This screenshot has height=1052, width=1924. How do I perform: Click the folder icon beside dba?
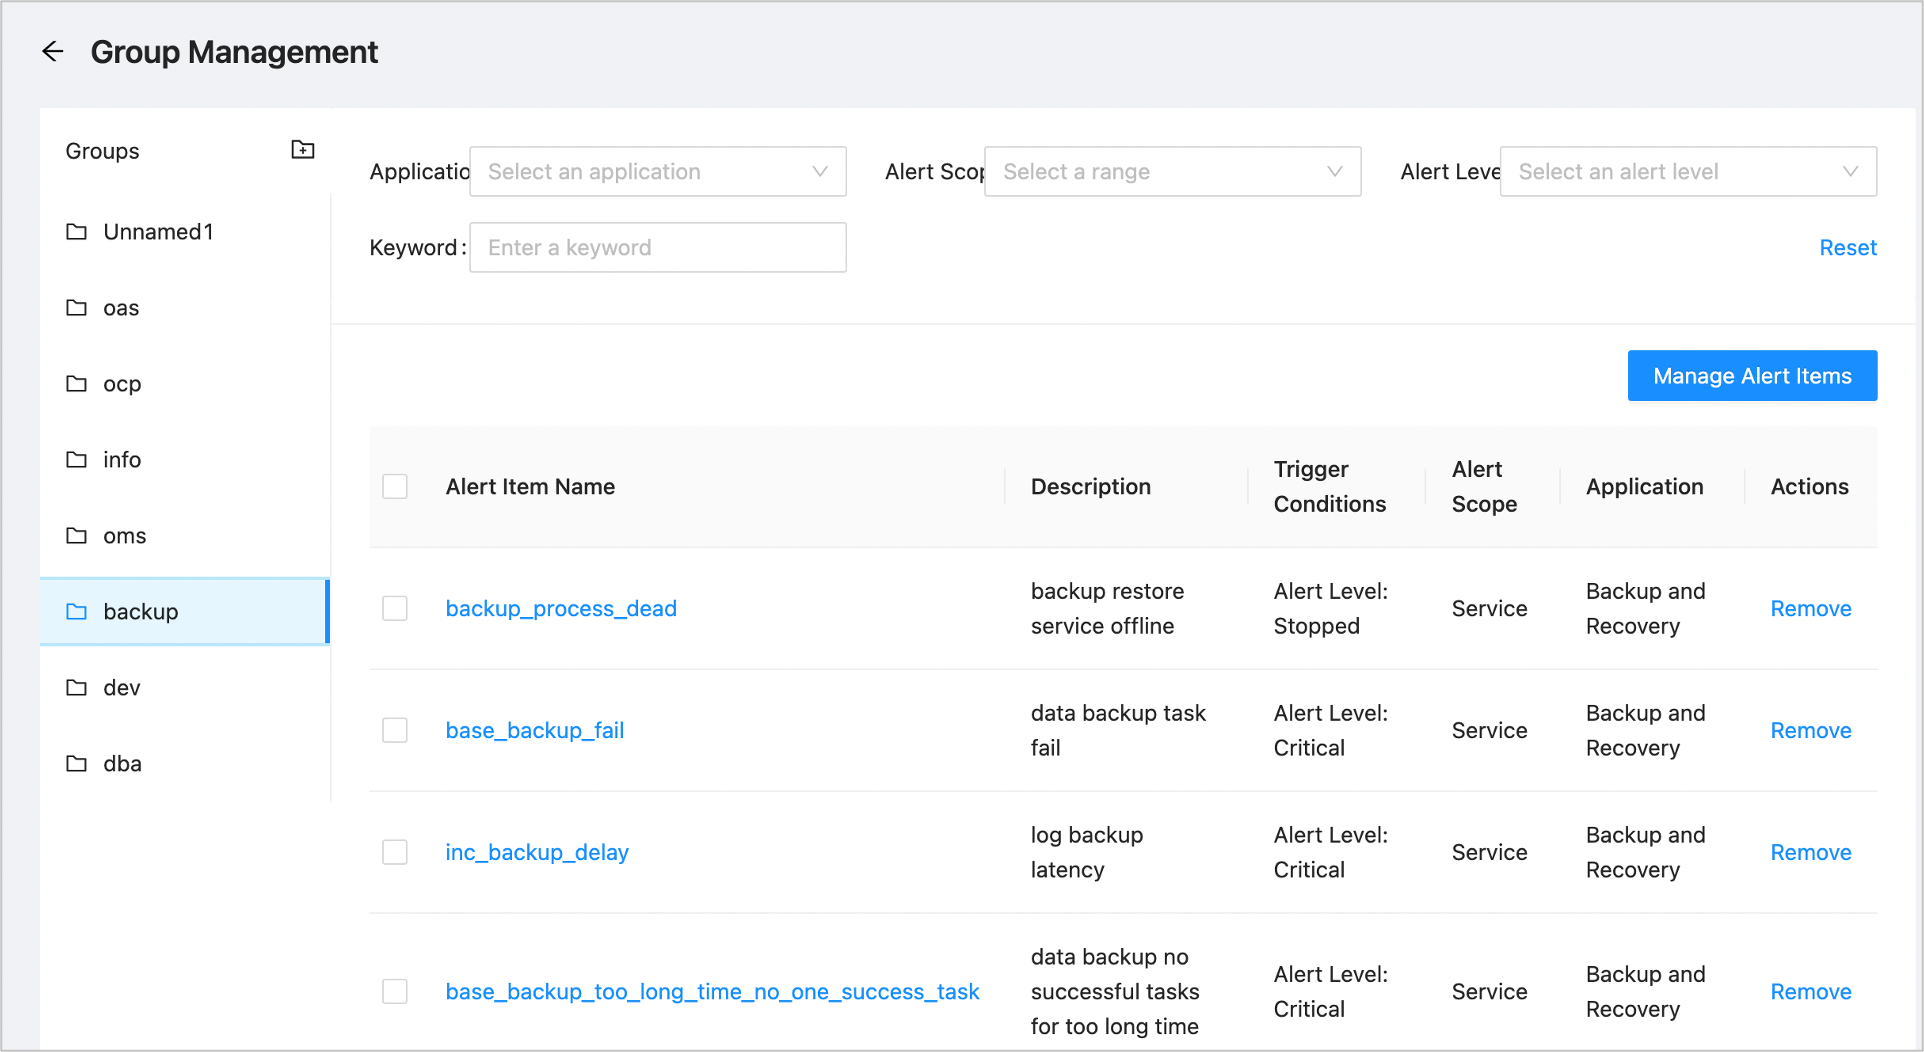(77, 764)
